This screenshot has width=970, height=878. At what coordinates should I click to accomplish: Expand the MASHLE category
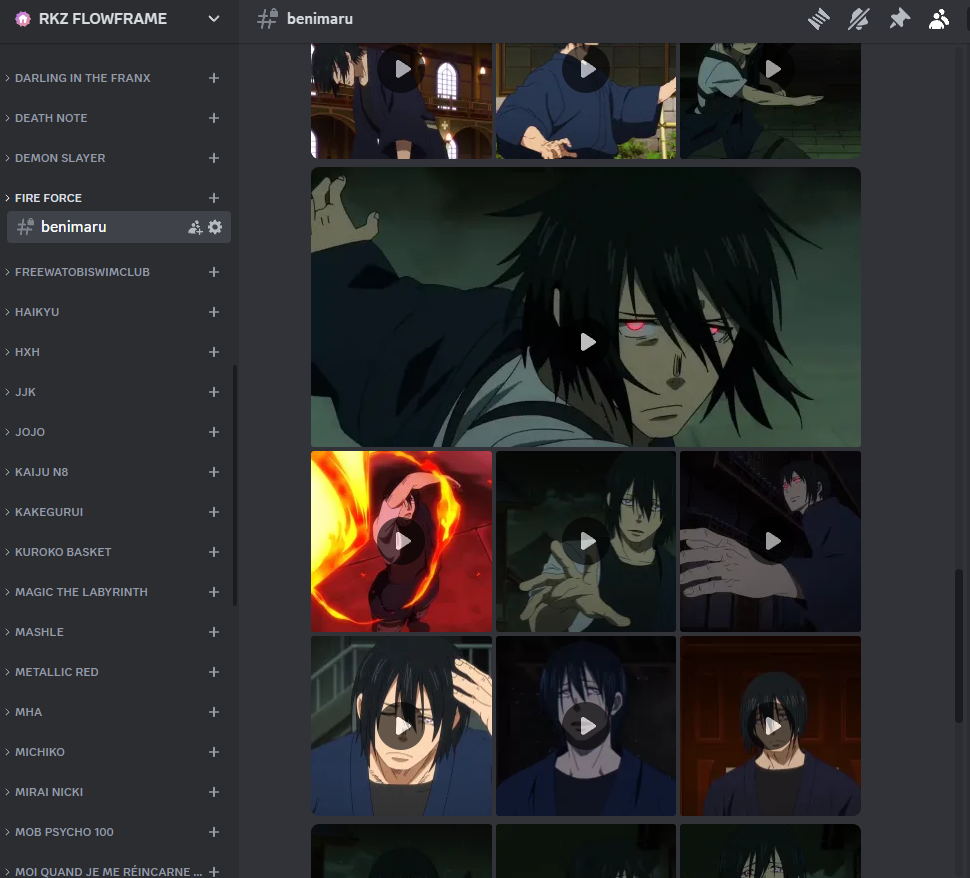(34, 632)
